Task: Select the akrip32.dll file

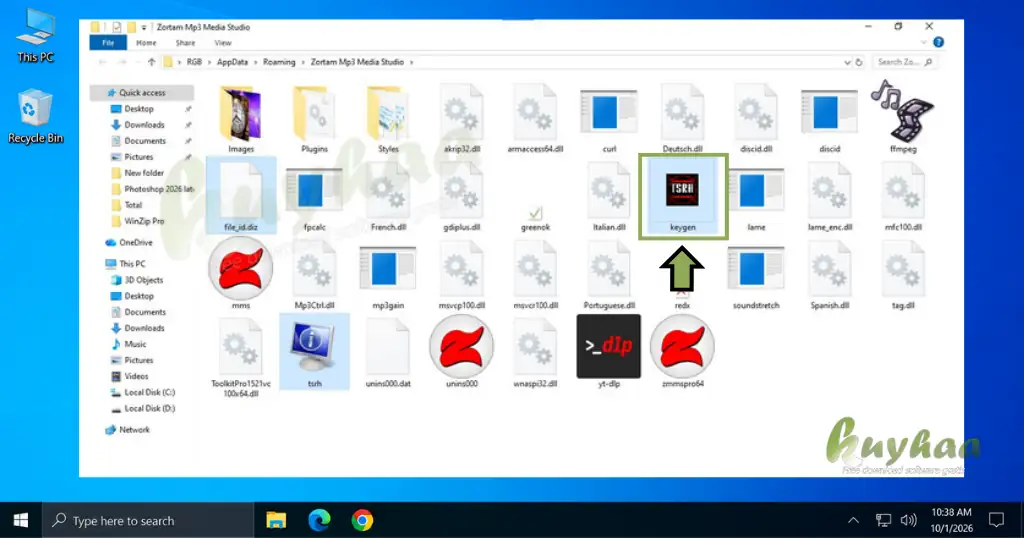Action: pyautogui.click(x=462, y=114)
